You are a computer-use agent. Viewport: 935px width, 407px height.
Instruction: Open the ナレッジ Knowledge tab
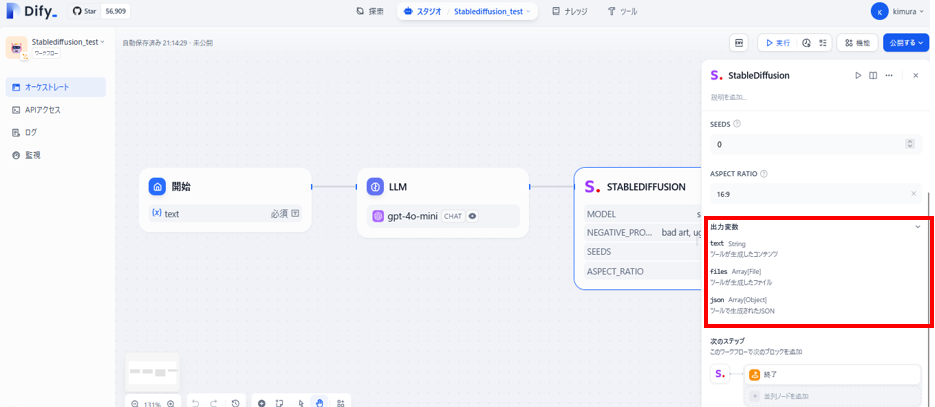[569, 11]
